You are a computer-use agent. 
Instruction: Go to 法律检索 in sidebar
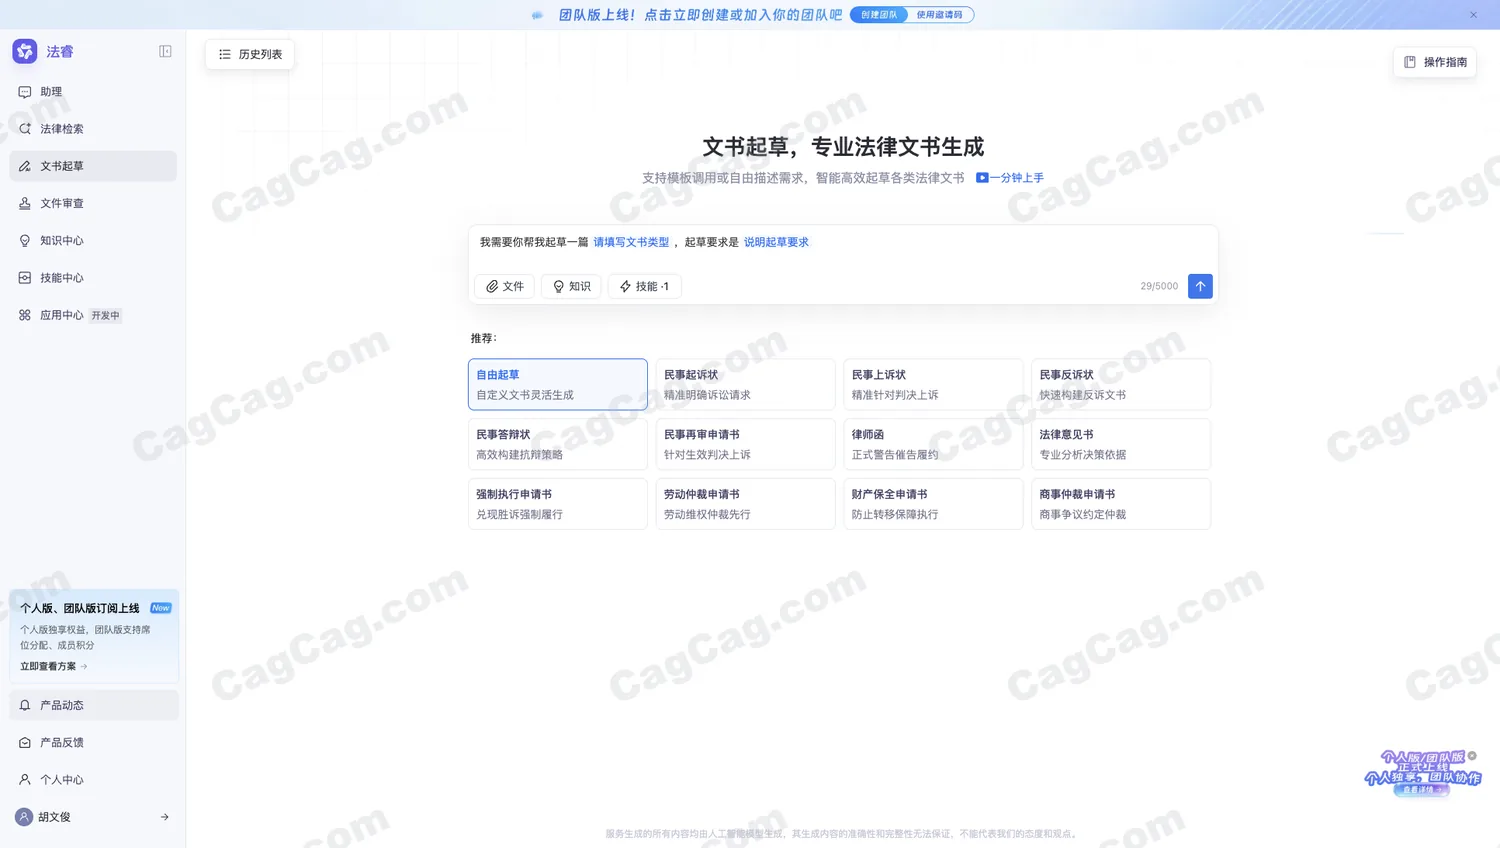[x=93, y=129]
